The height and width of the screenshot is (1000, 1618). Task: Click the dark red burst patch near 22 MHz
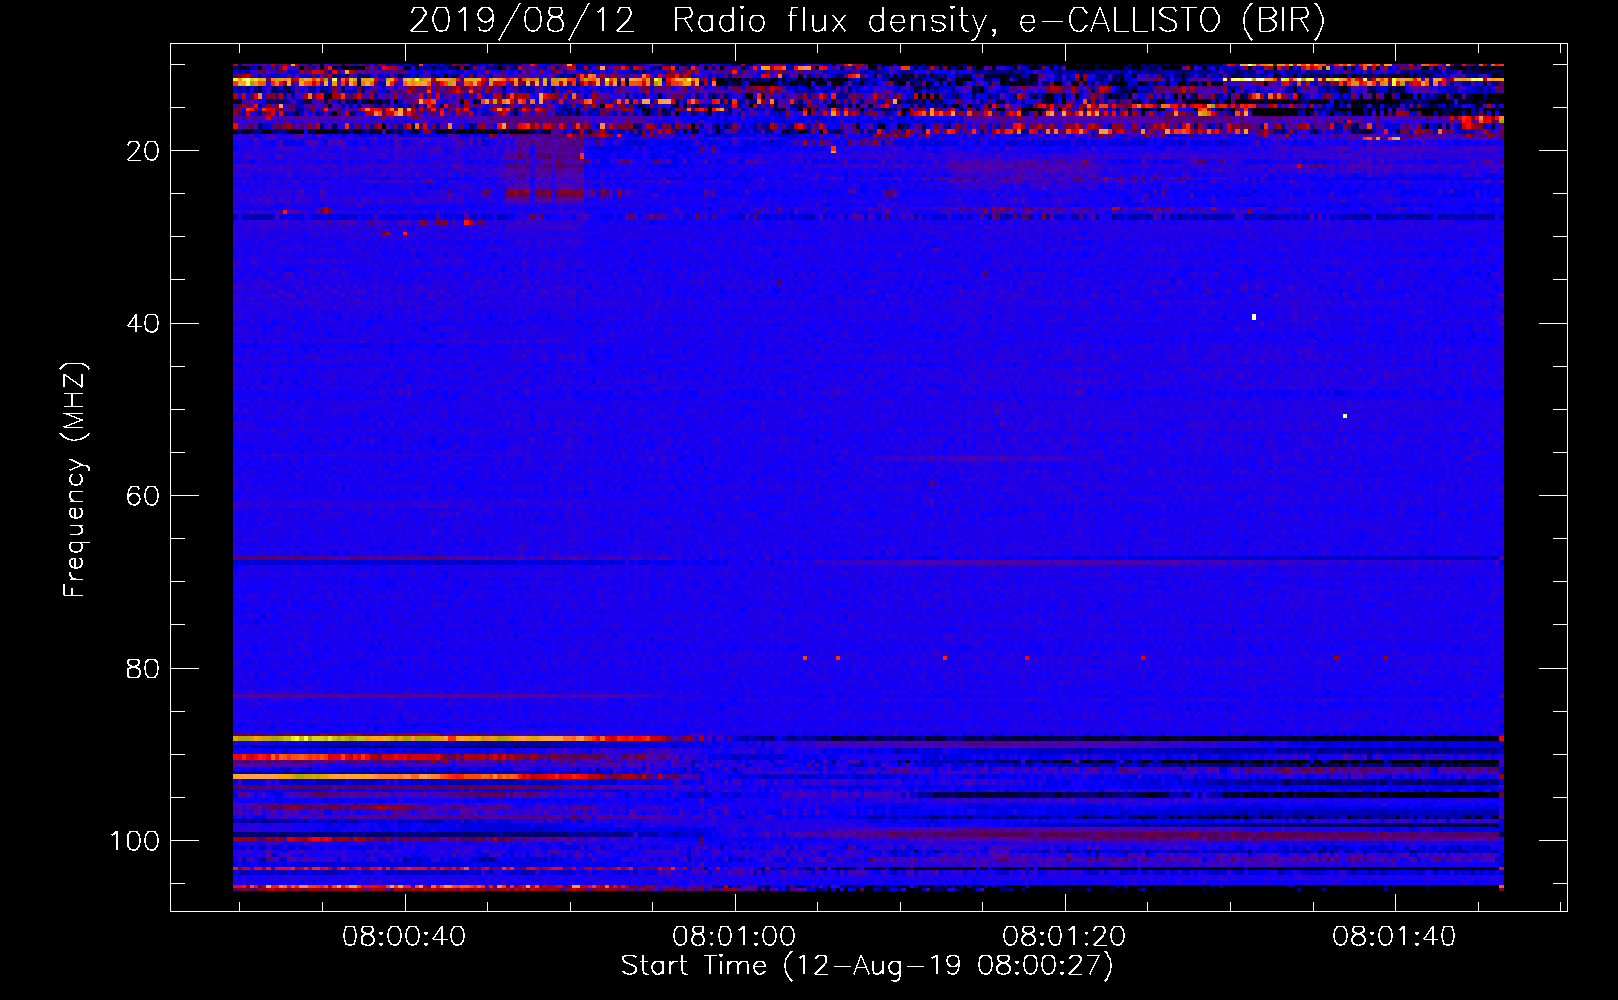(544, 170)
